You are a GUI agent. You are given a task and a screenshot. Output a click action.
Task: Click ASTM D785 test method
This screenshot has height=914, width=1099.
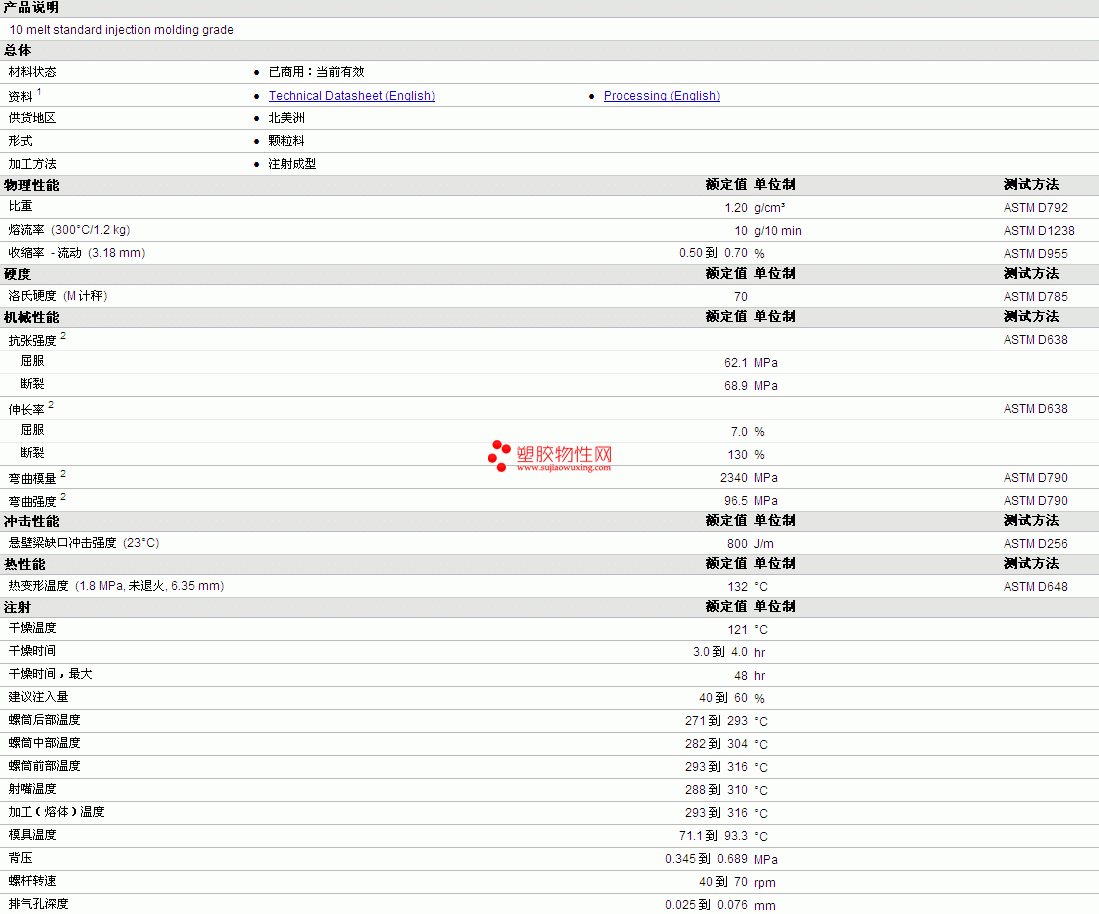click(x=1035, y=296)
